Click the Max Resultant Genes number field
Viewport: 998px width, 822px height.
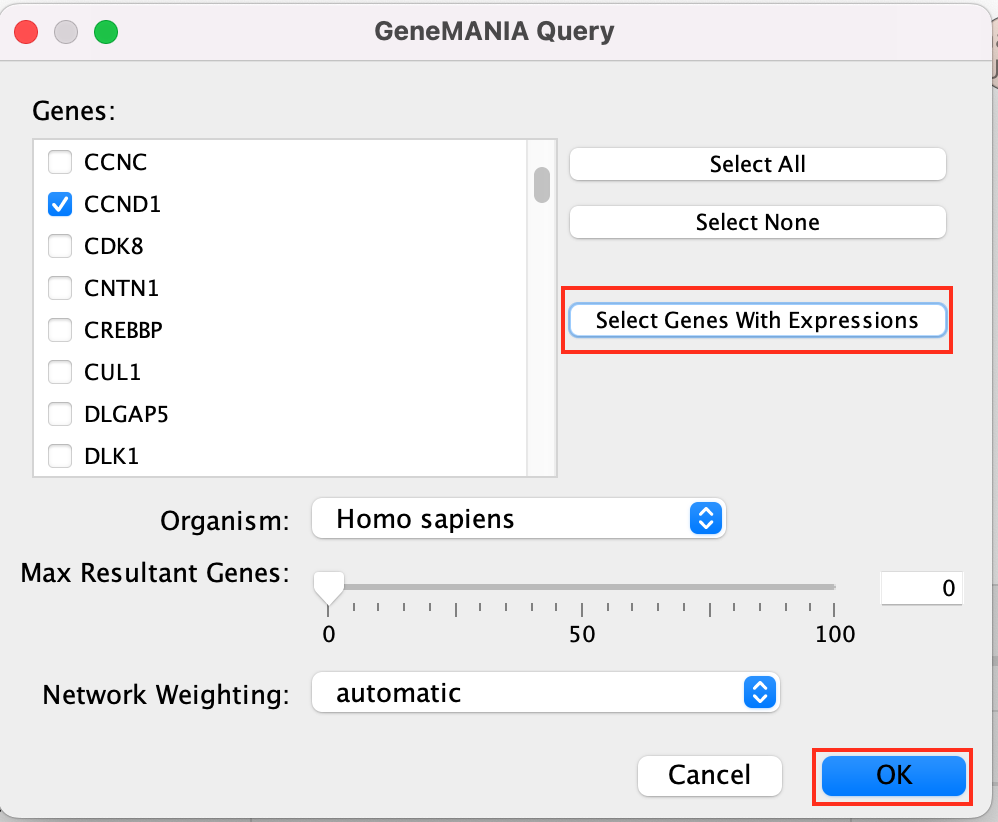pos(921,589)
